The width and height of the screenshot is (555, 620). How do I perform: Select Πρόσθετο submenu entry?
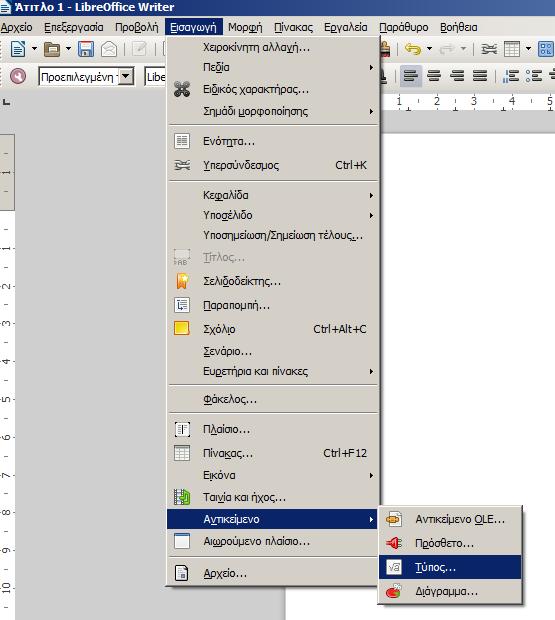tap(450, 543)
